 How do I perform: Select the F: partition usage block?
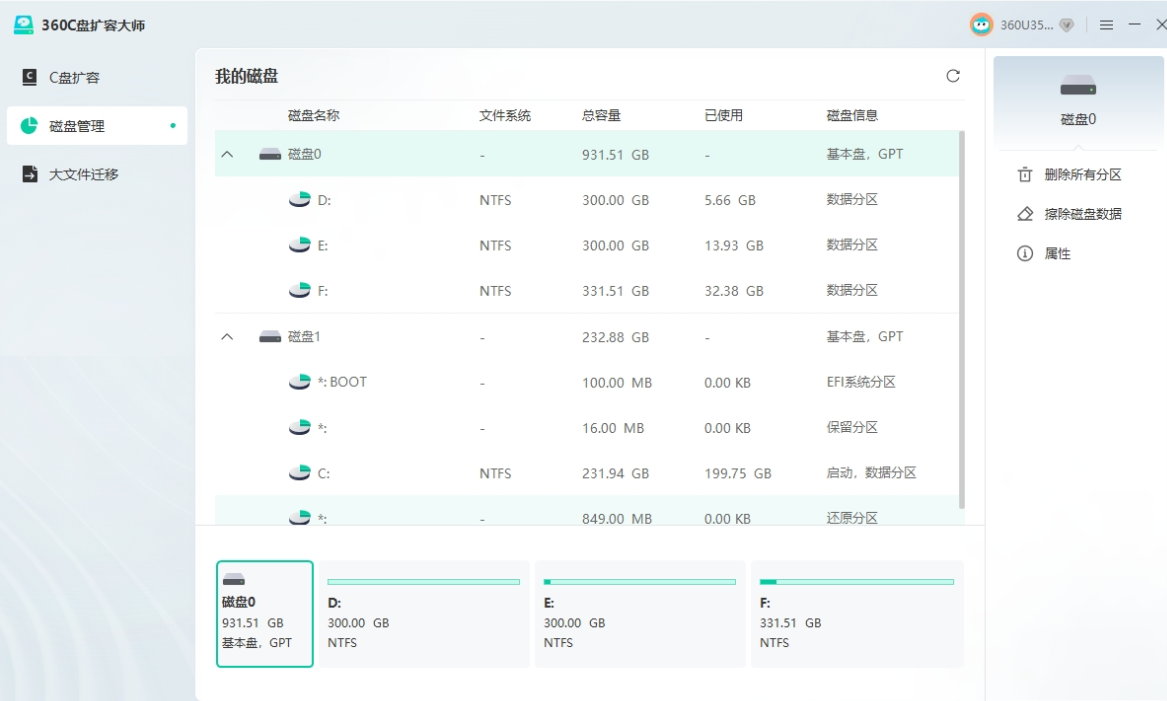point(857,614)
